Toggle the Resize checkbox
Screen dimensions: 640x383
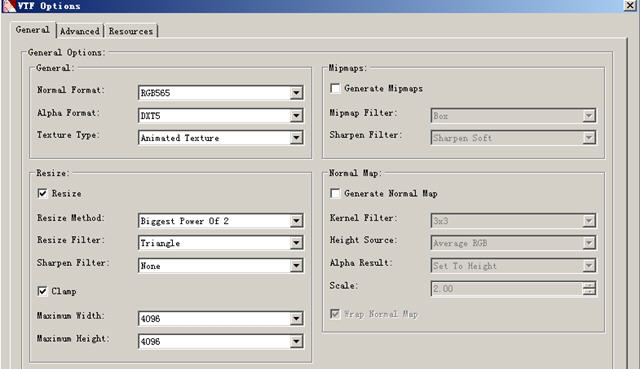click(42, 193)
